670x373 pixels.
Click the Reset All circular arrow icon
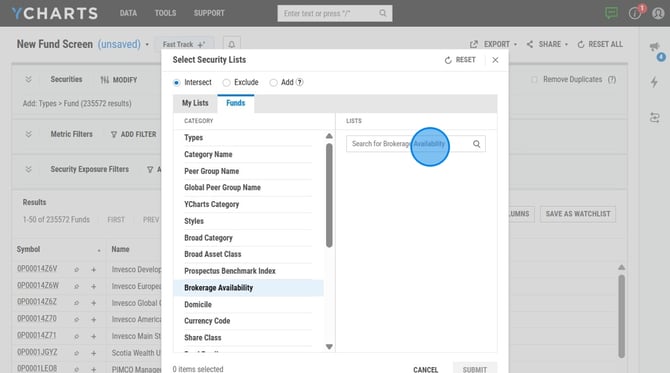click(x=581, y=44)
